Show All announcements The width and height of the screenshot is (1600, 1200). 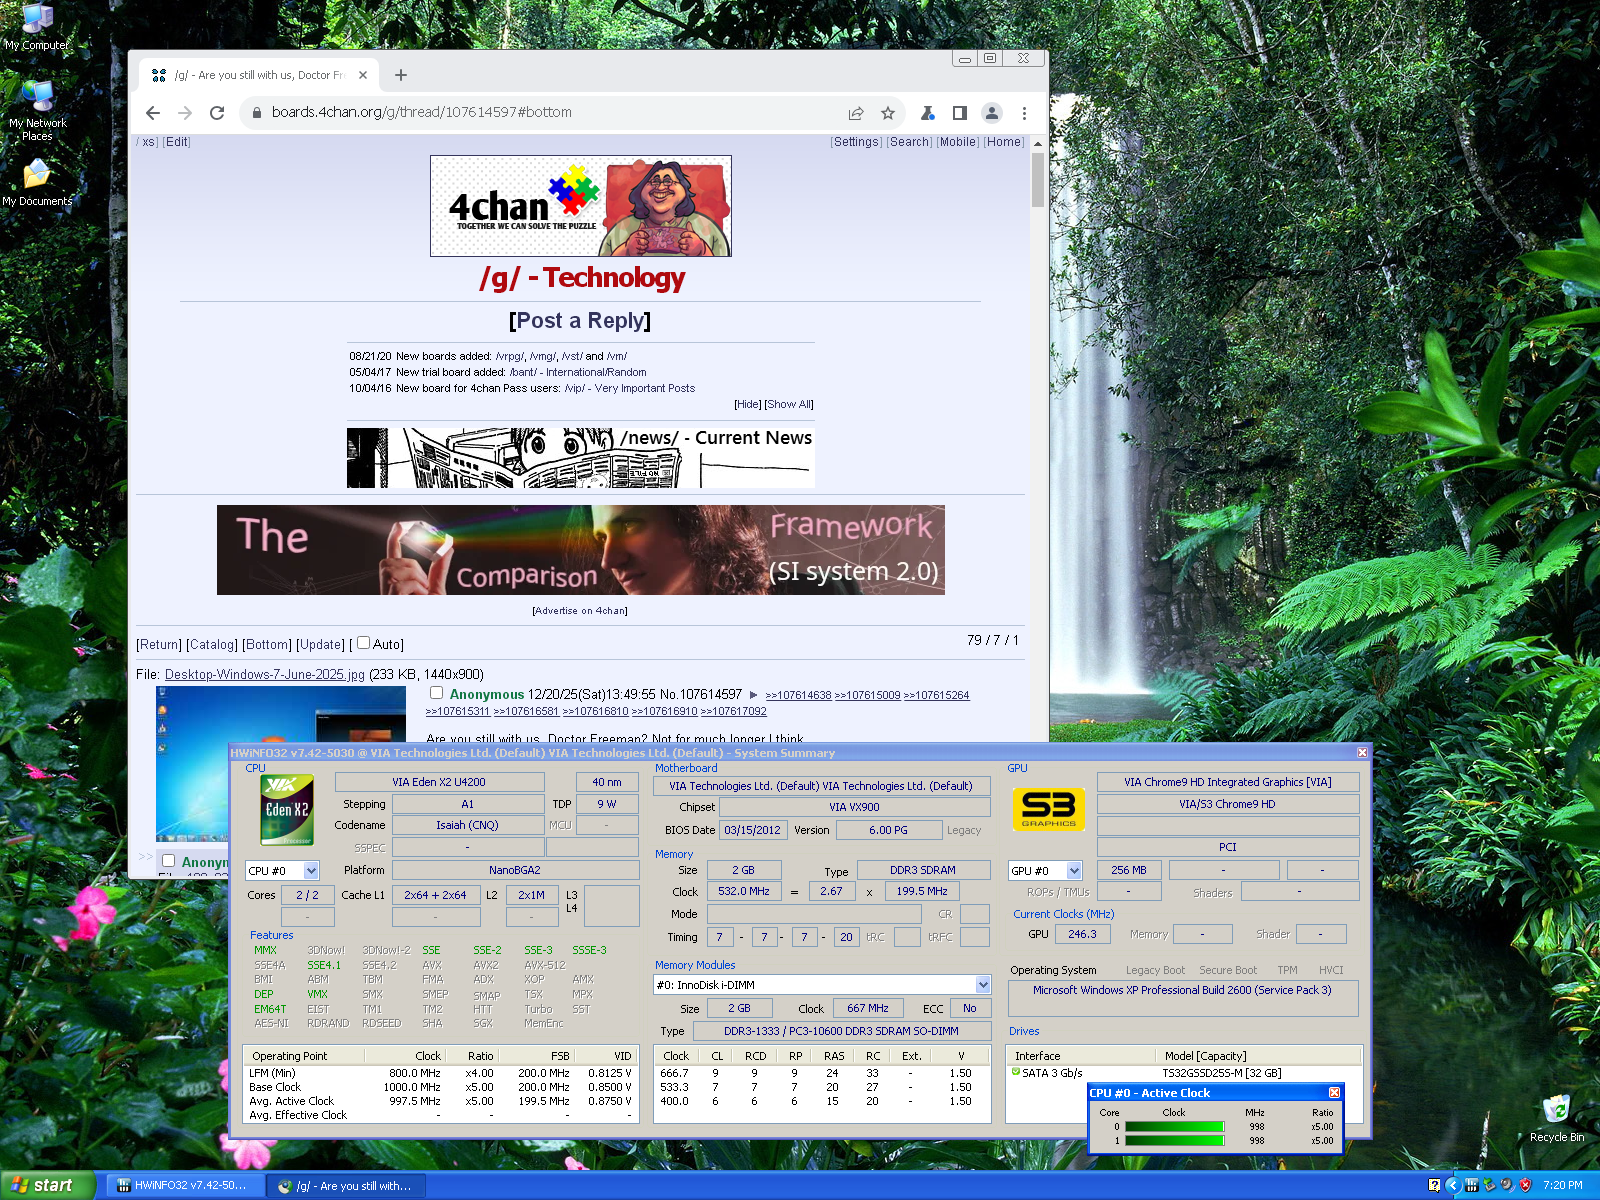click(x=790, y=405)
